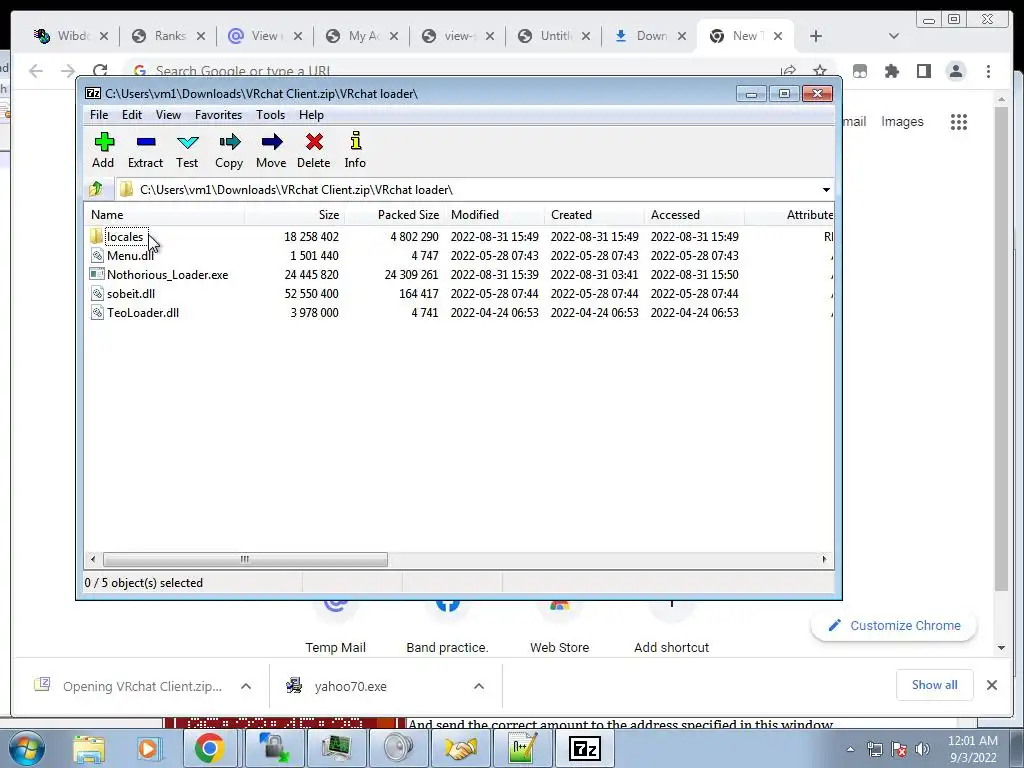Viewport: 1024px width, 768px height.
Task: Click the horizontal scrollbar thumb in file list
Action: click(245, 559)
